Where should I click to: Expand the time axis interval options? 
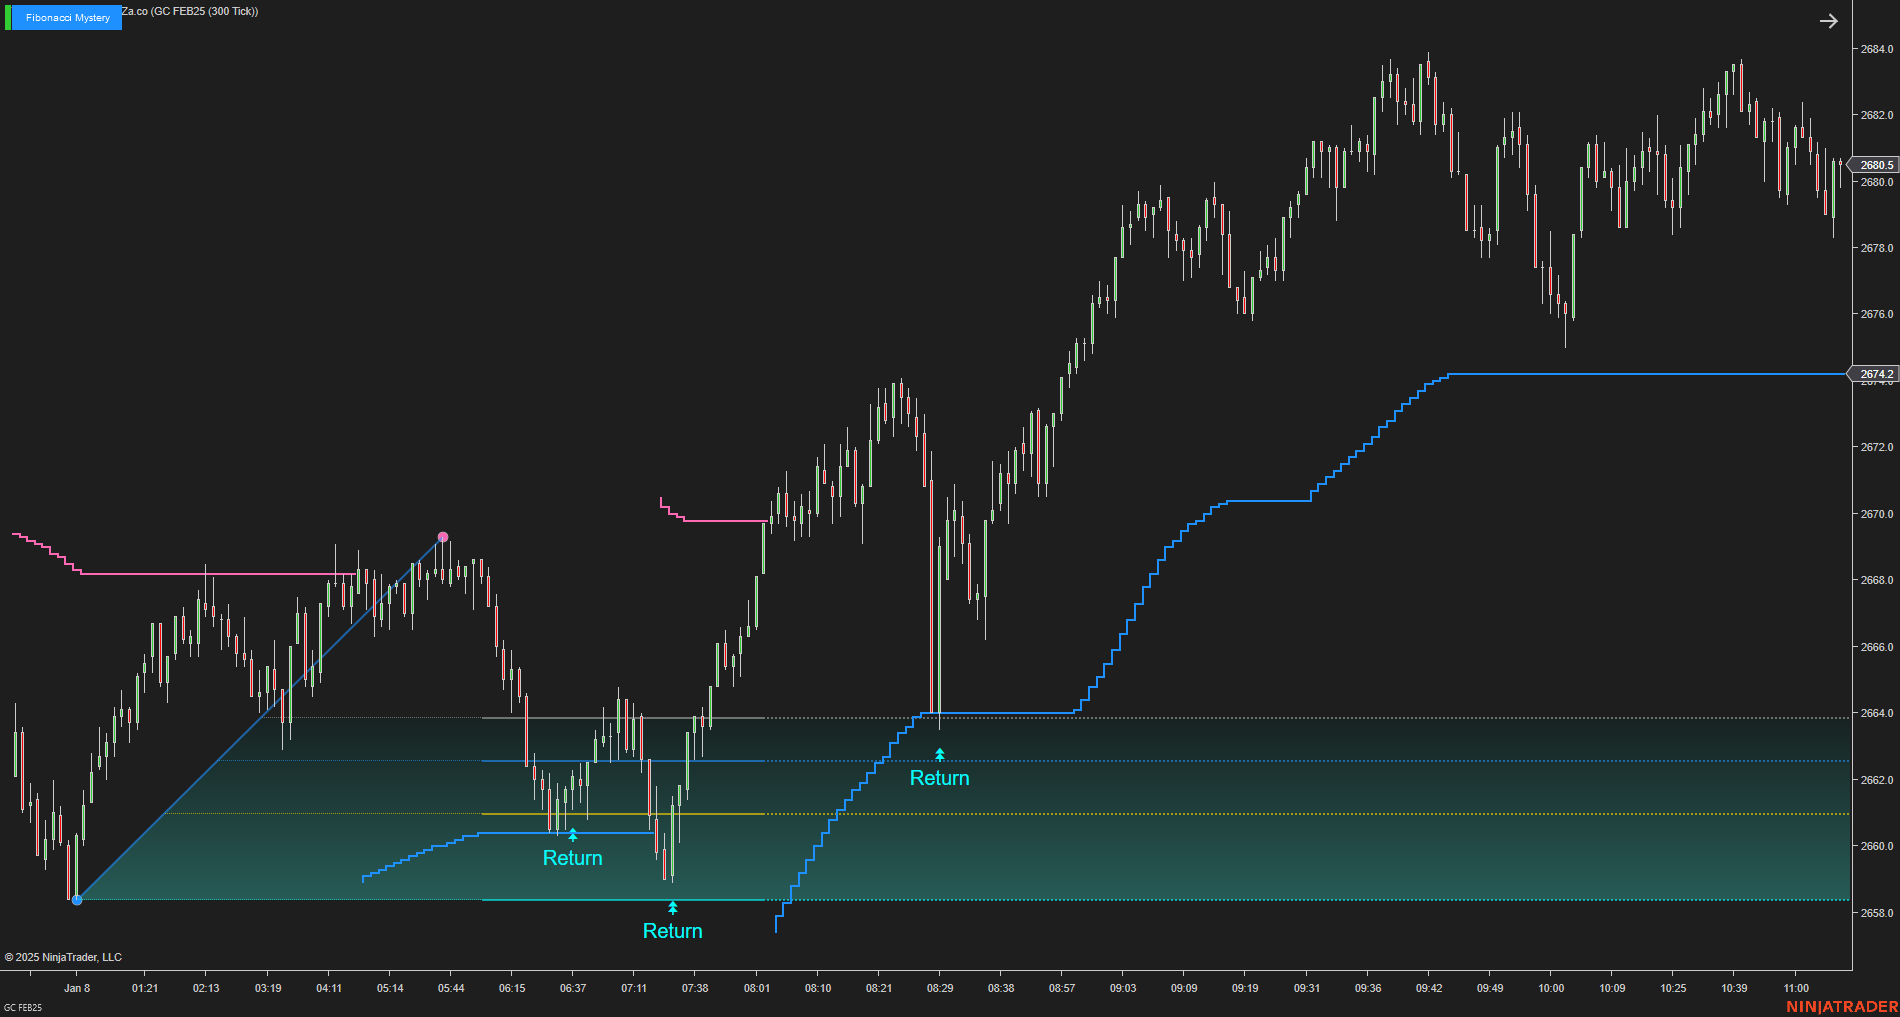[x=950, y=987]
